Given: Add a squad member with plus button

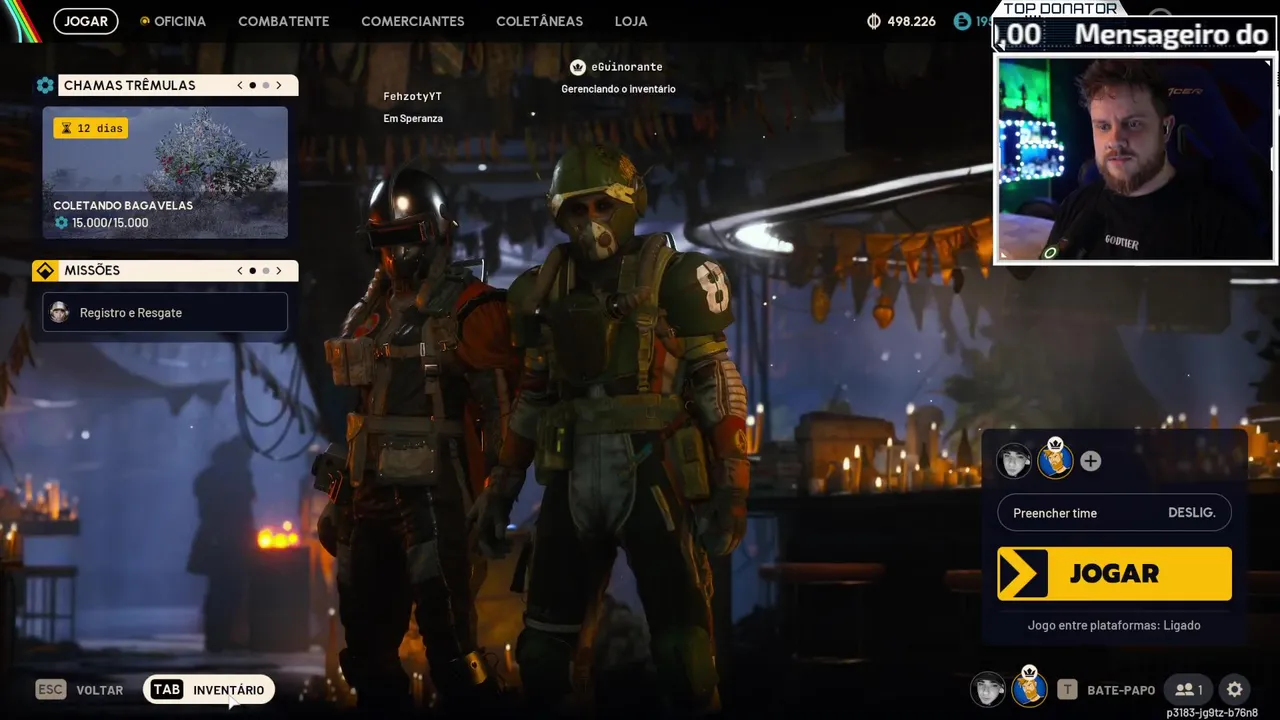Looking at the screenshot, I should (1091, 461).
